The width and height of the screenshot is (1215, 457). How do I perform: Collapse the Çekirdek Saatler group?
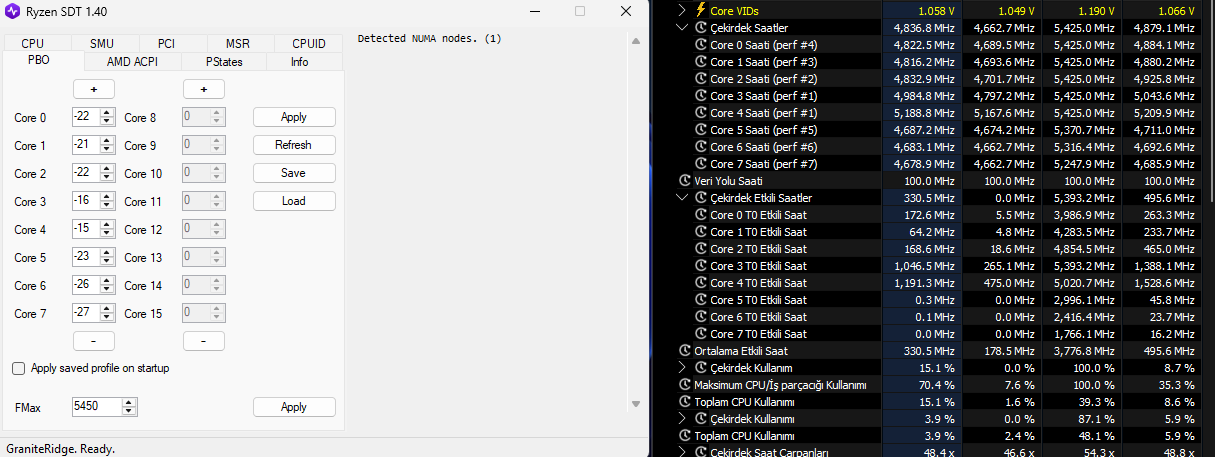682,28
